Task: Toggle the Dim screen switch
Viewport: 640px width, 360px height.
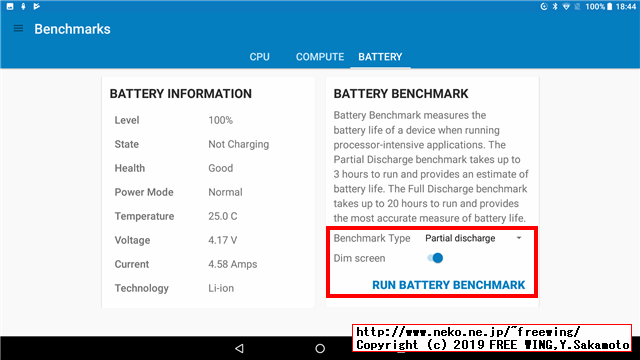Action: pos(435,258)
